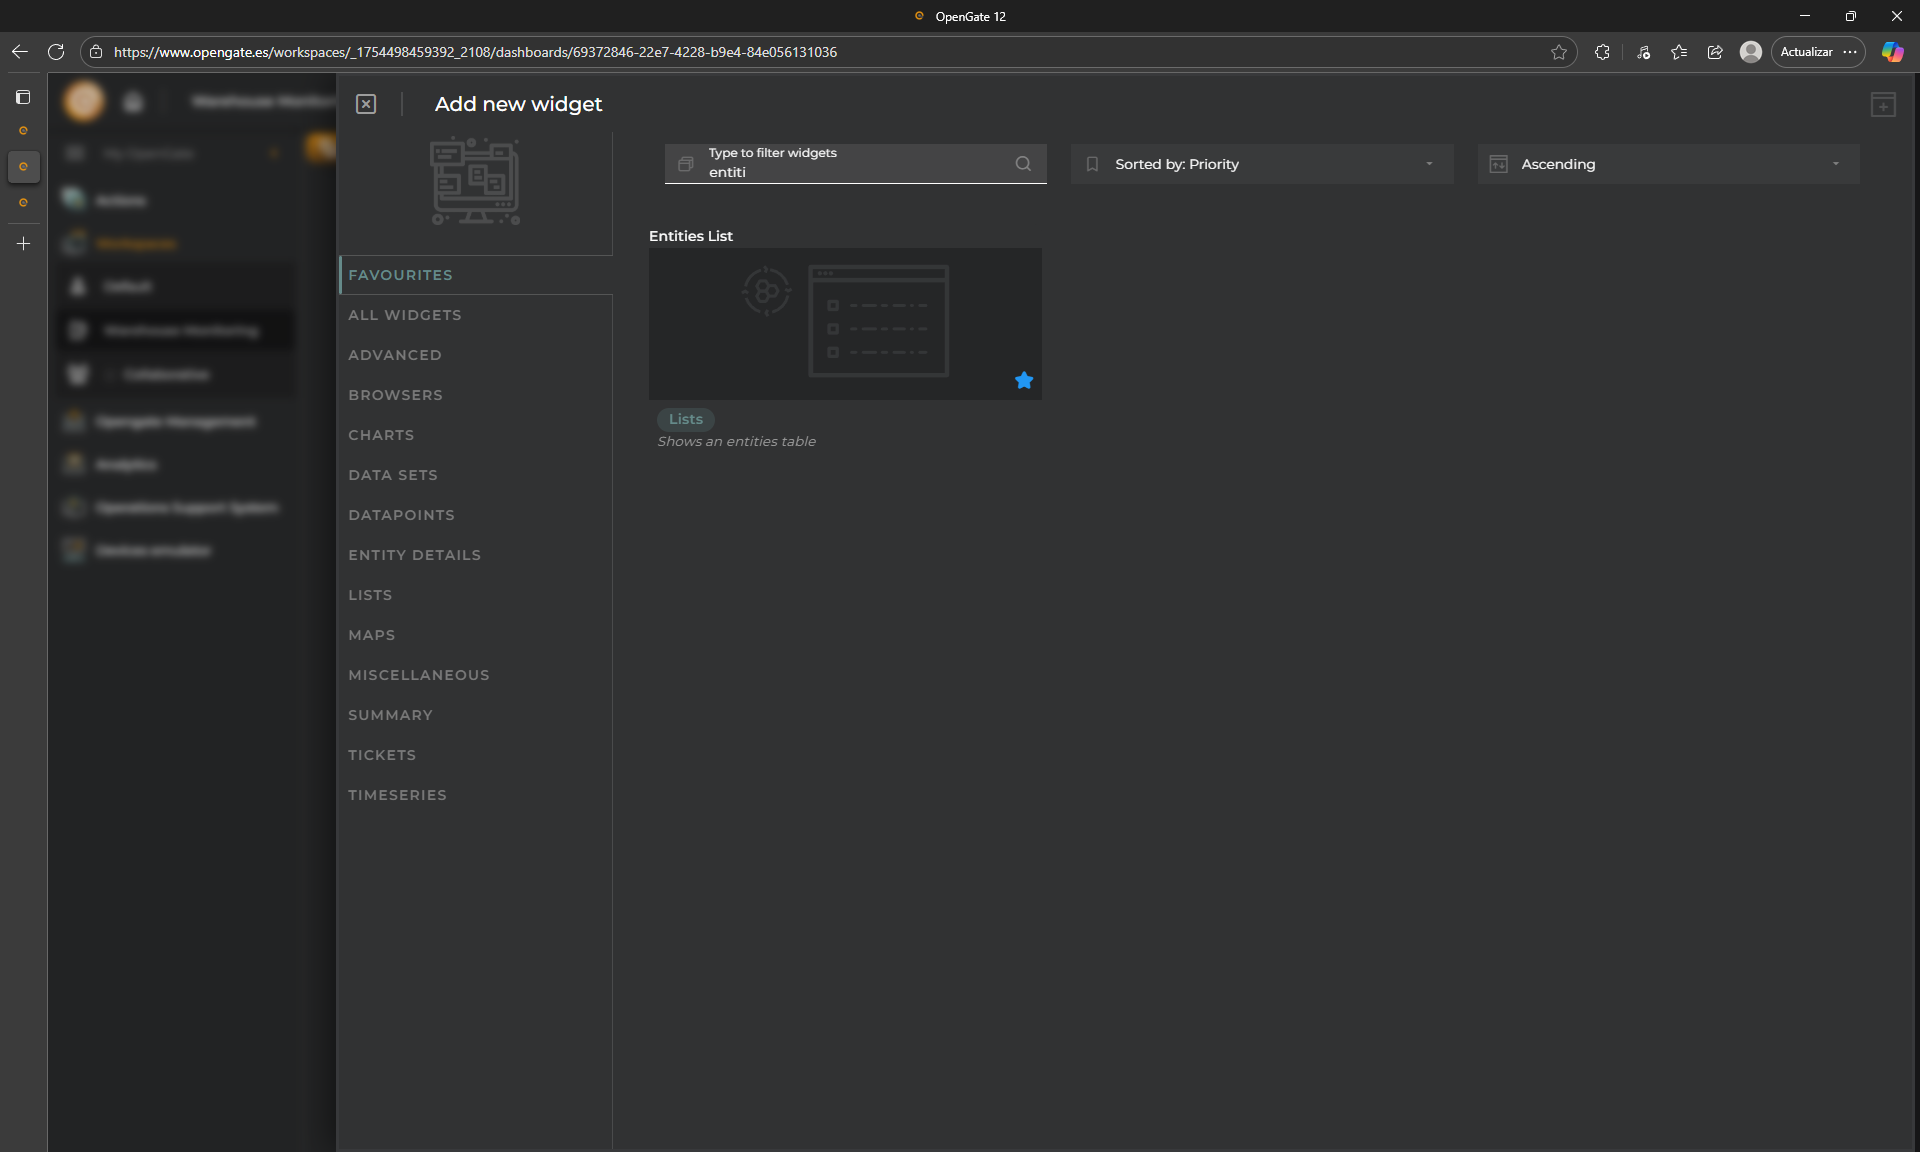The width and height of the screenshot is (1920, 1152).
Task: Click the Actualizar update button
Action: point(1806,52)
